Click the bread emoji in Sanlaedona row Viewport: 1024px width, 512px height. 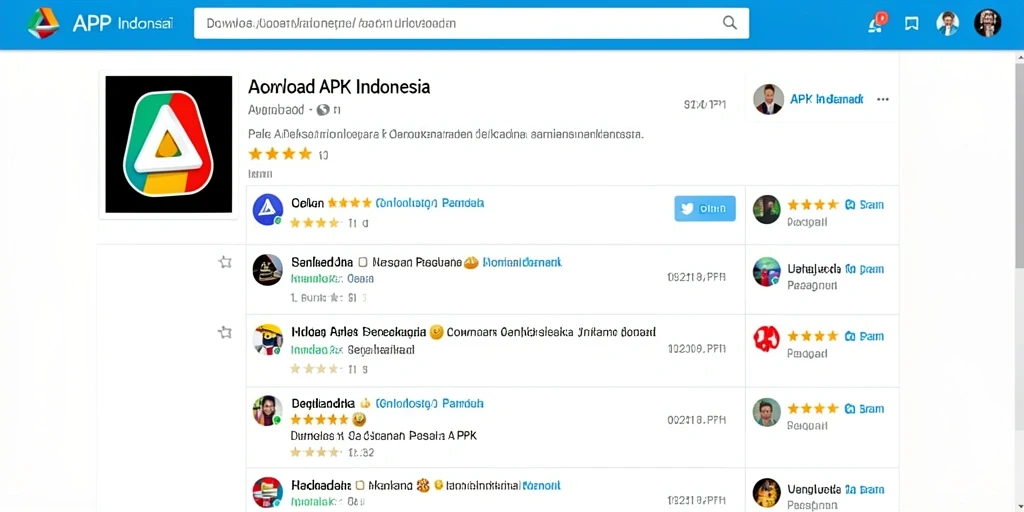click(471, 263)
